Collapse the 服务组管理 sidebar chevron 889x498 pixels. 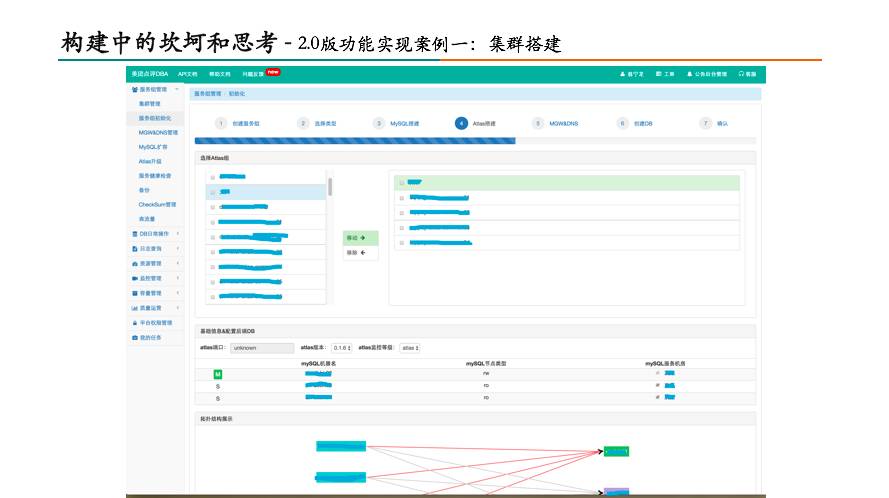tap(177, 90)
